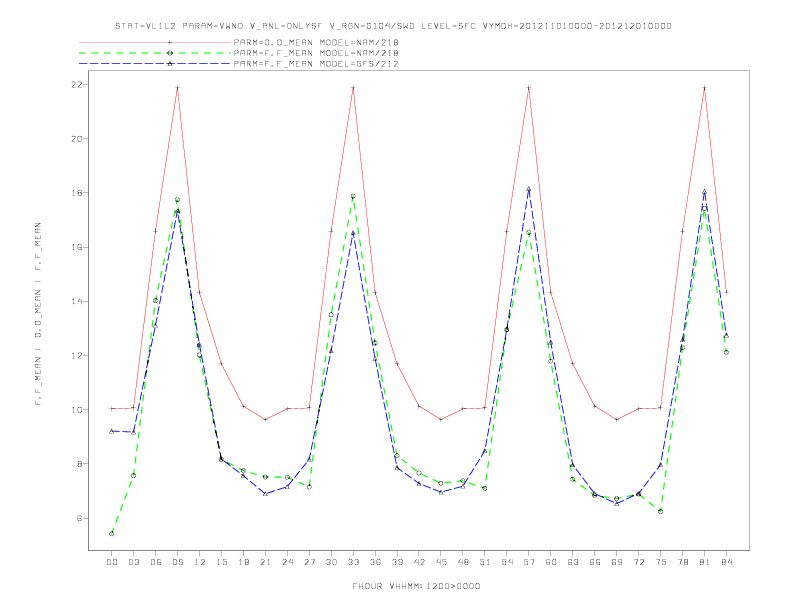This screenshot has width=792, height=612.
Task: Click x-axis forecast hour label 33
Action: (353, 562)
